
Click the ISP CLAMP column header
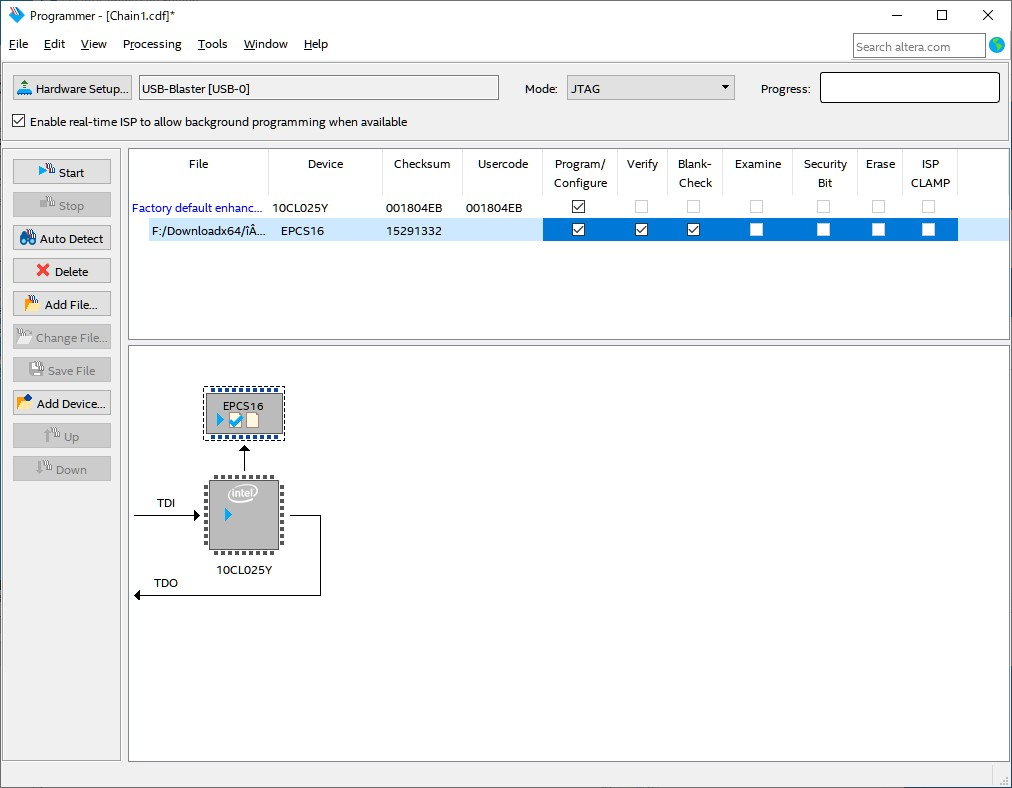[x=930, y=173]
